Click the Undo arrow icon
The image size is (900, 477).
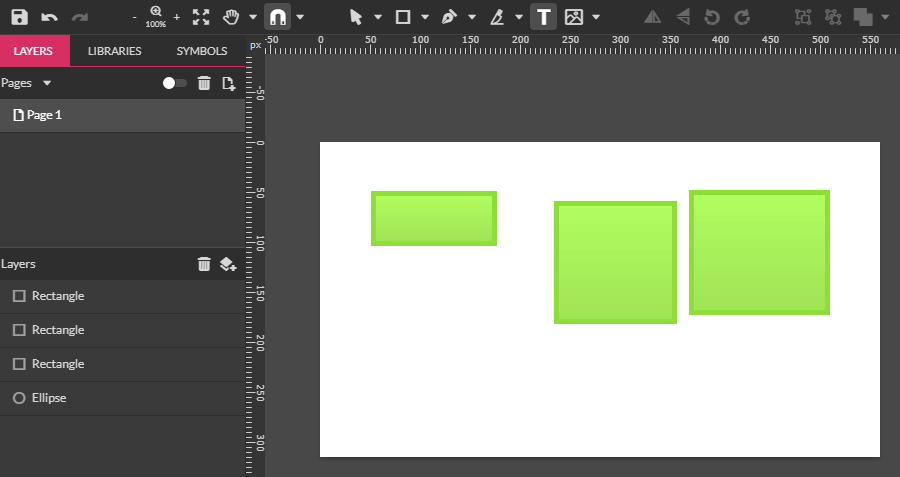pos(49,17)
